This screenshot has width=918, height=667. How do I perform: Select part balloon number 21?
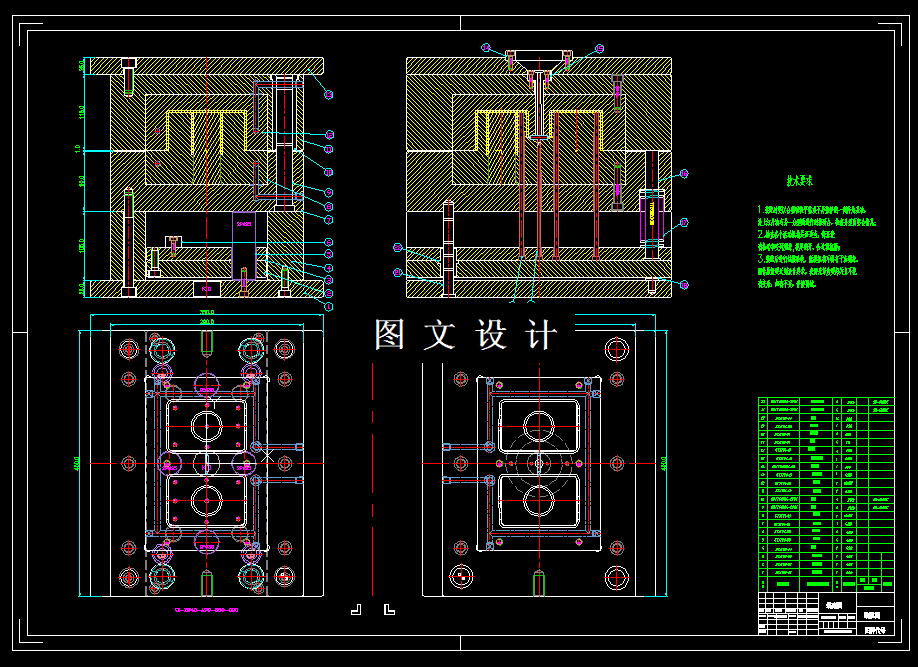[x=398, y=272]
